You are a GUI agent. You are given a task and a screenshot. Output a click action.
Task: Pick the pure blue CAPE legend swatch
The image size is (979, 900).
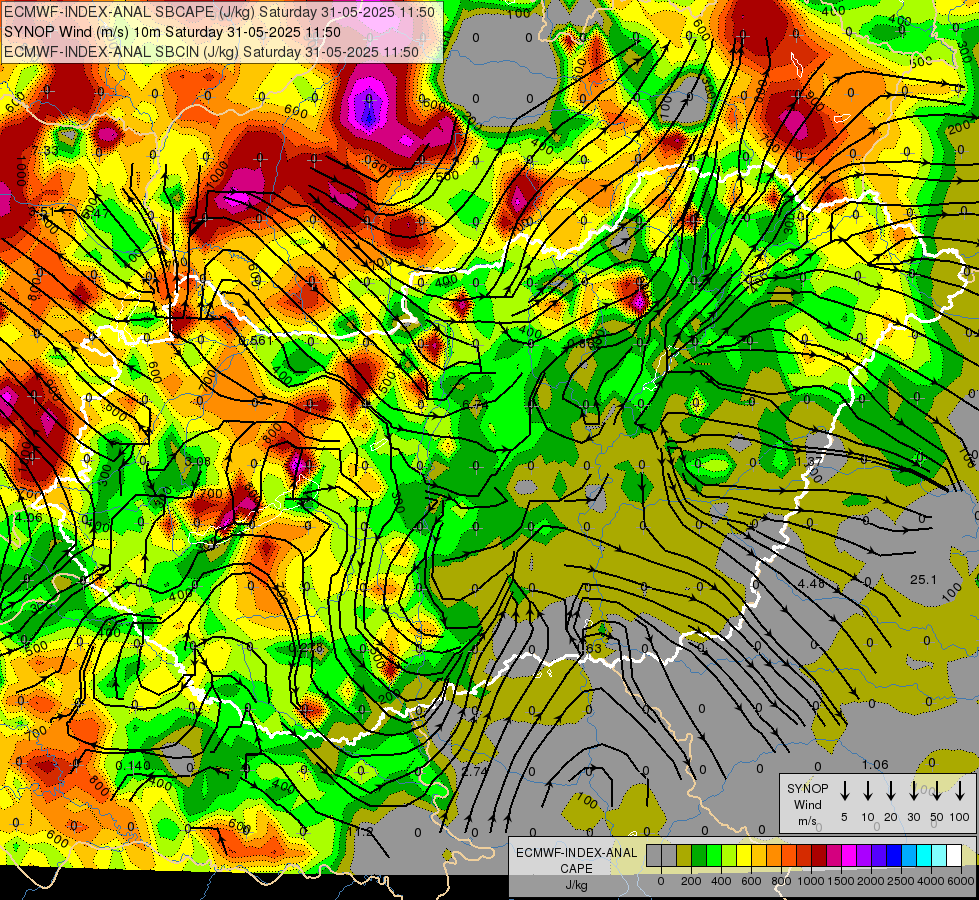point(893,855)
